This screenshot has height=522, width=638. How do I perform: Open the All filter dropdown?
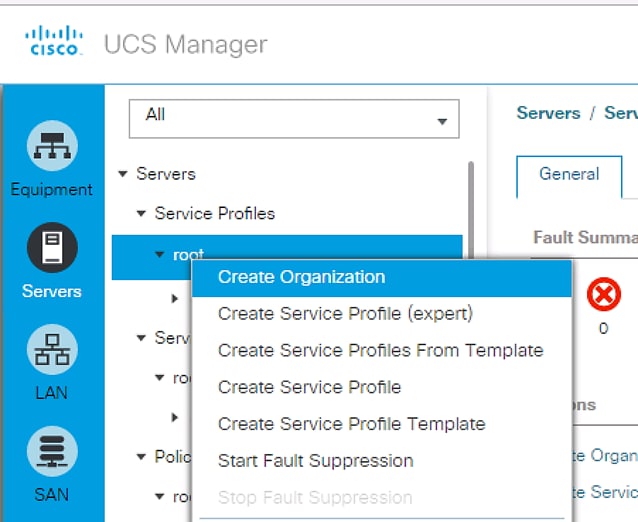tap(294, 119)
